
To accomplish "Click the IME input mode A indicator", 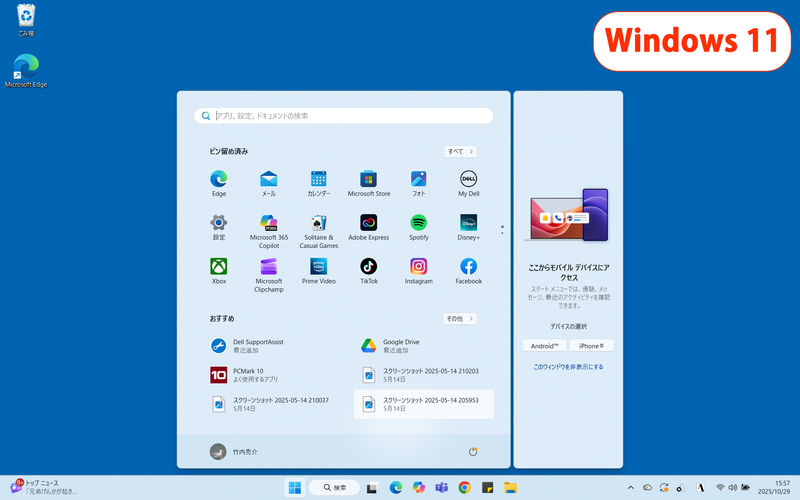I will [701, 488].
